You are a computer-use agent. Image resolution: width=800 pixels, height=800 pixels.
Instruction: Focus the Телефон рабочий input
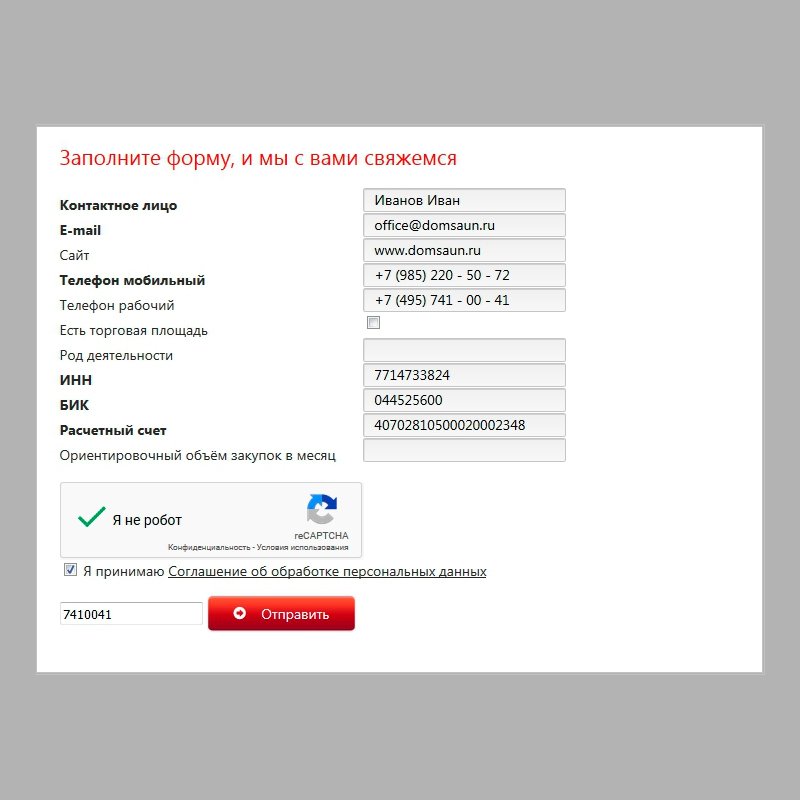click(x=464, y=300)
